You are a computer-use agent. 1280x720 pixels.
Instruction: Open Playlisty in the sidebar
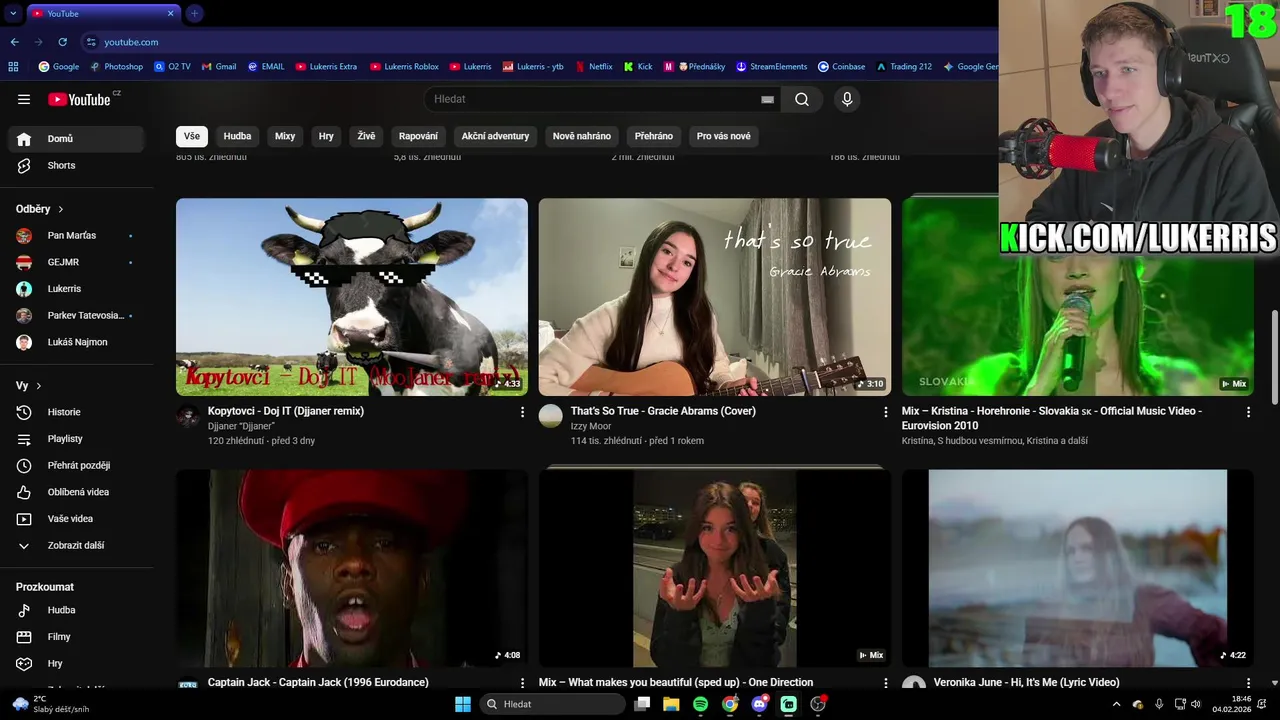pyautogui.click(x=76, y=439)
